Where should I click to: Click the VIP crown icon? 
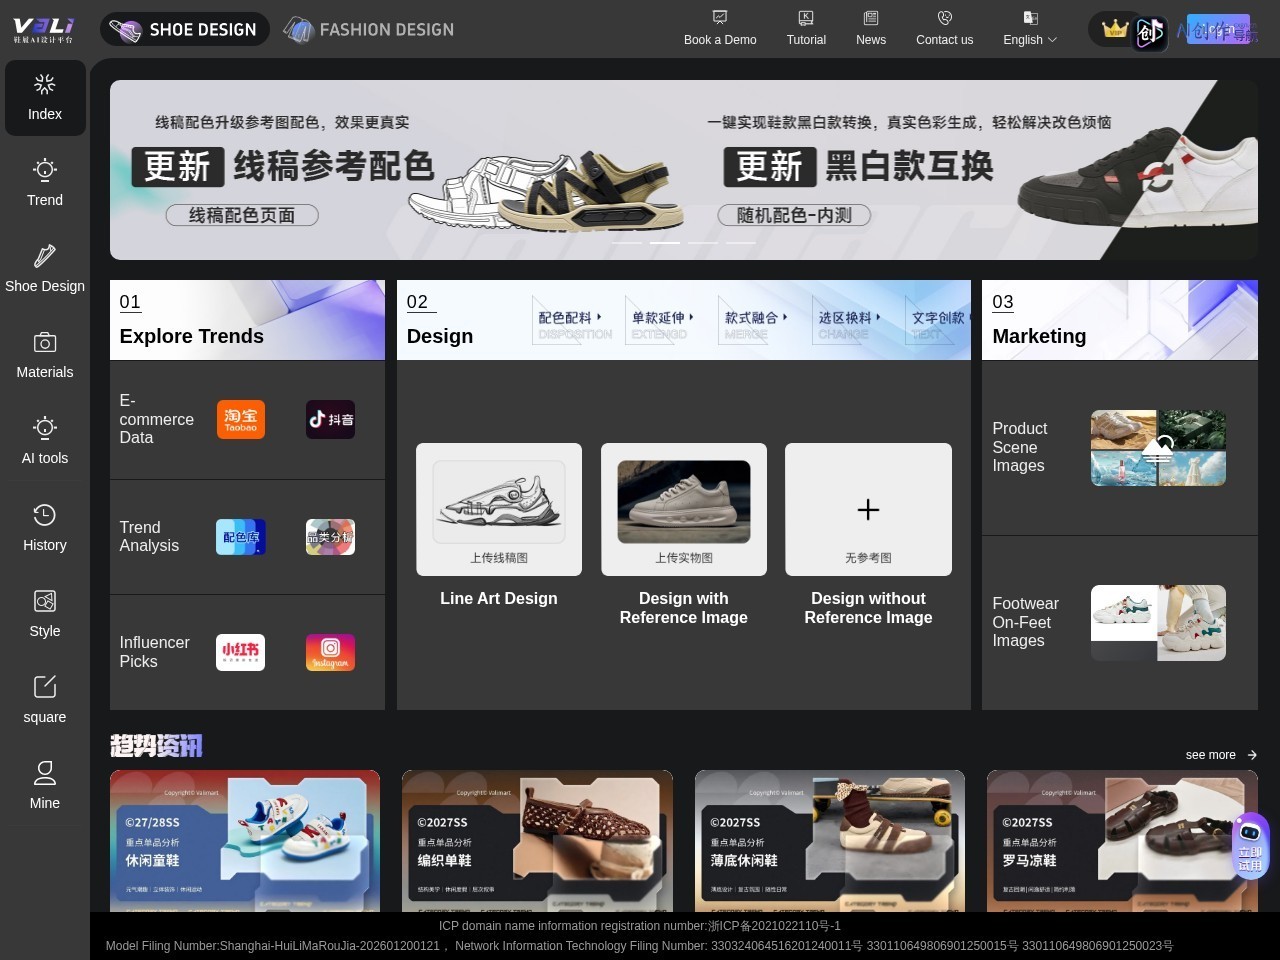(1114, 29)
